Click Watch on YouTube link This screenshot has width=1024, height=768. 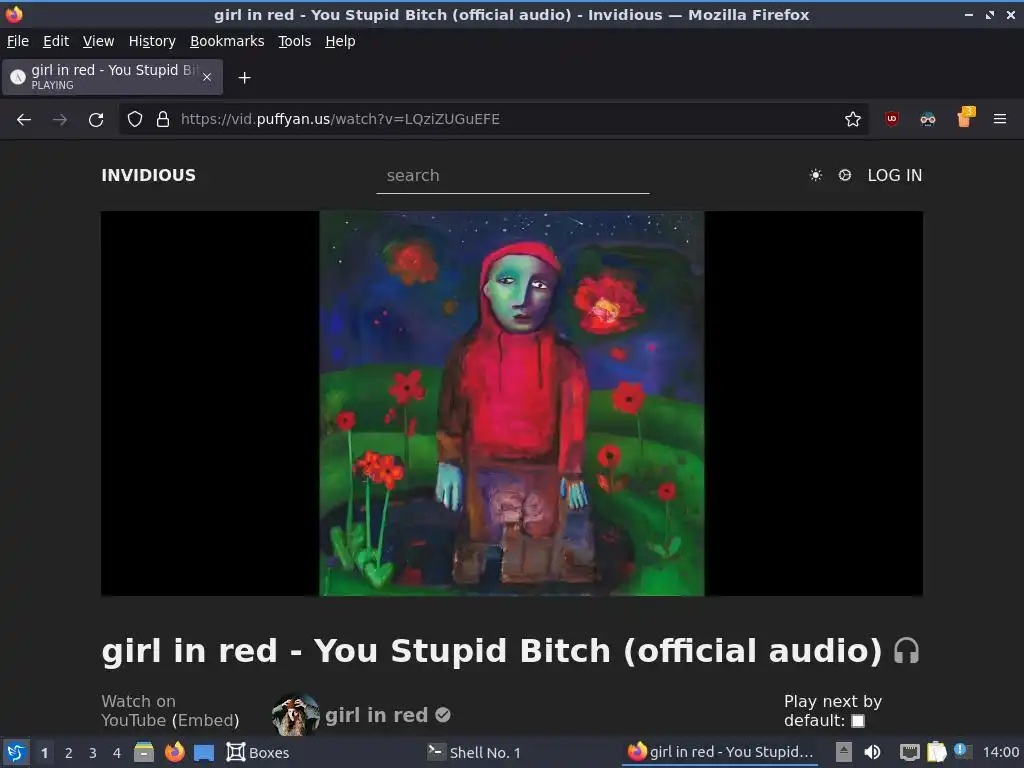138,711
